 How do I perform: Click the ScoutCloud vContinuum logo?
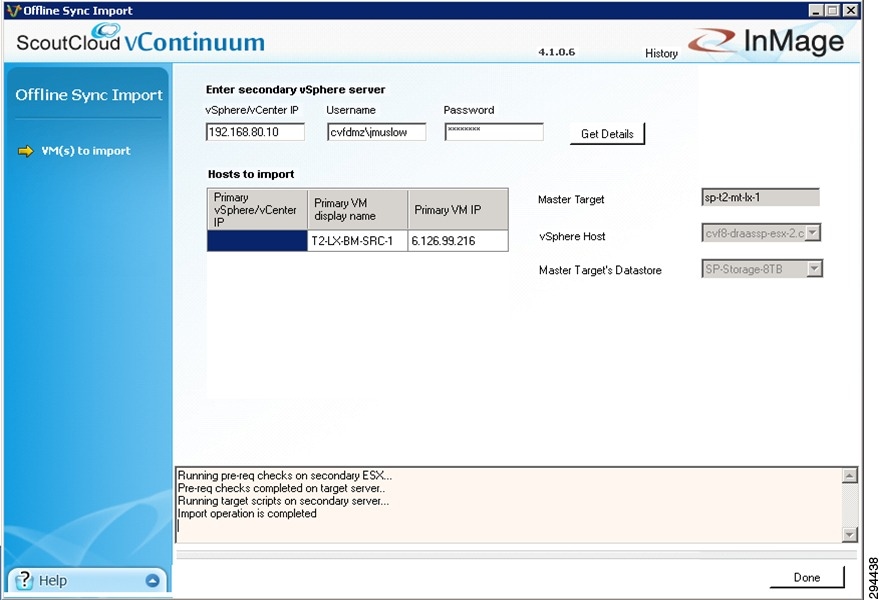tap(140, 39)
